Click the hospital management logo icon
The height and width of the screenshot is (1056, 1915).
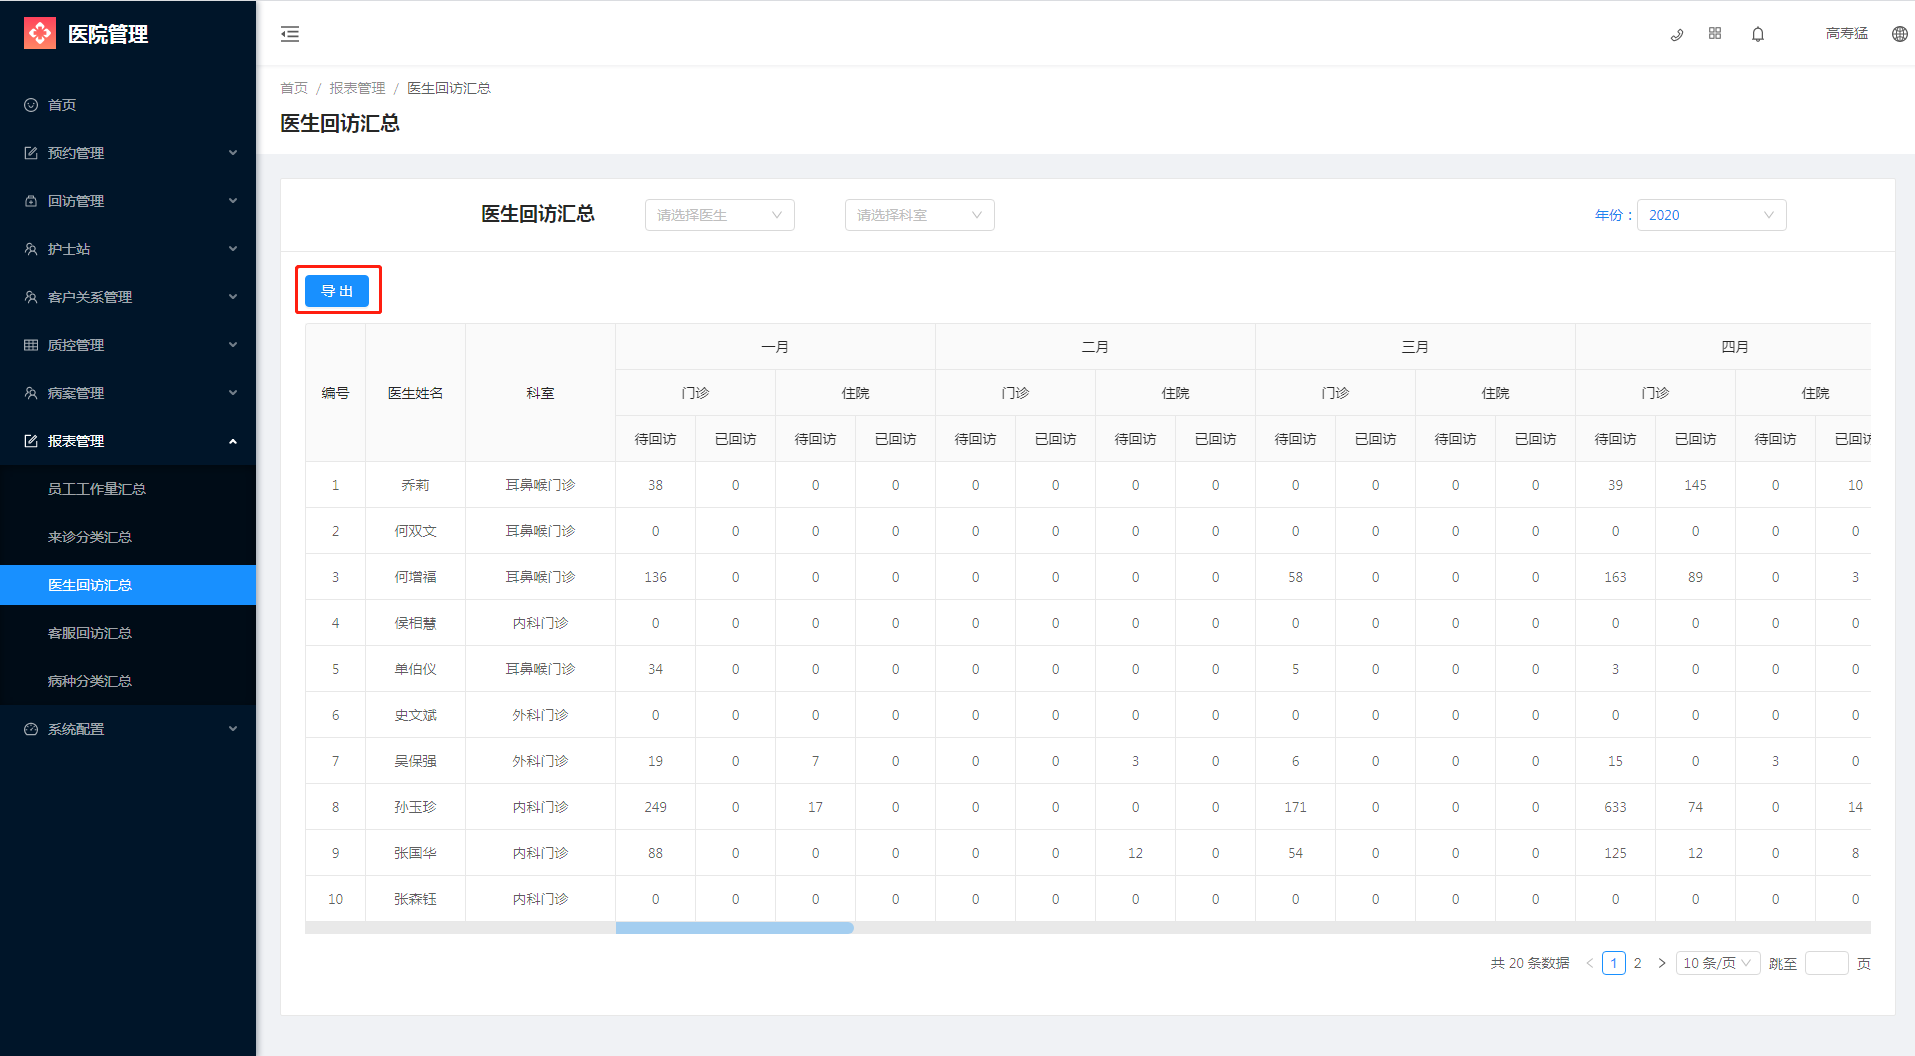(x=40, y=33)
